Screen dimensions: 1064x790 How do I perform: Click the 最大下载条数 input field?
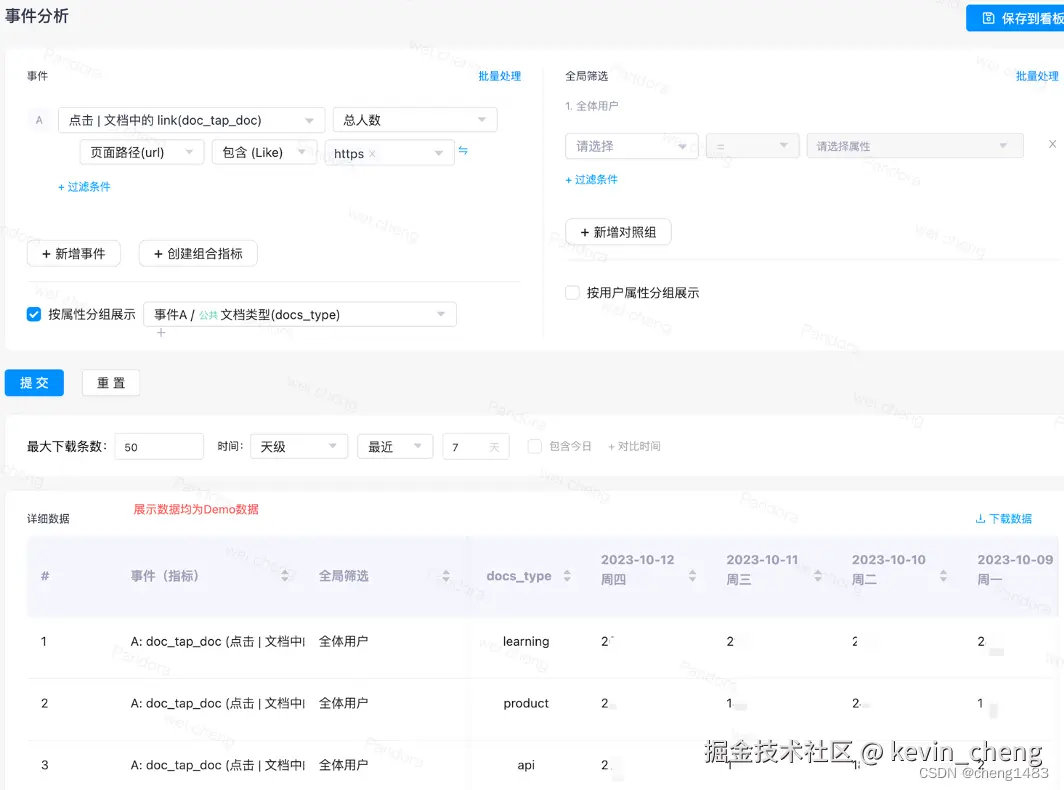159,447
